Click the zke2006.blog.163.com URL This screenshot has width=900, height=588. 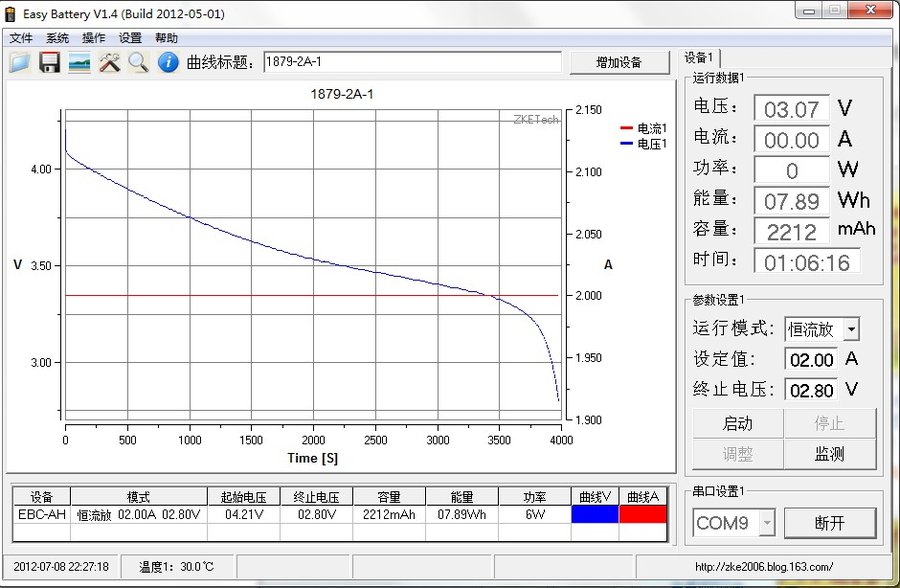tap(764, 567)
